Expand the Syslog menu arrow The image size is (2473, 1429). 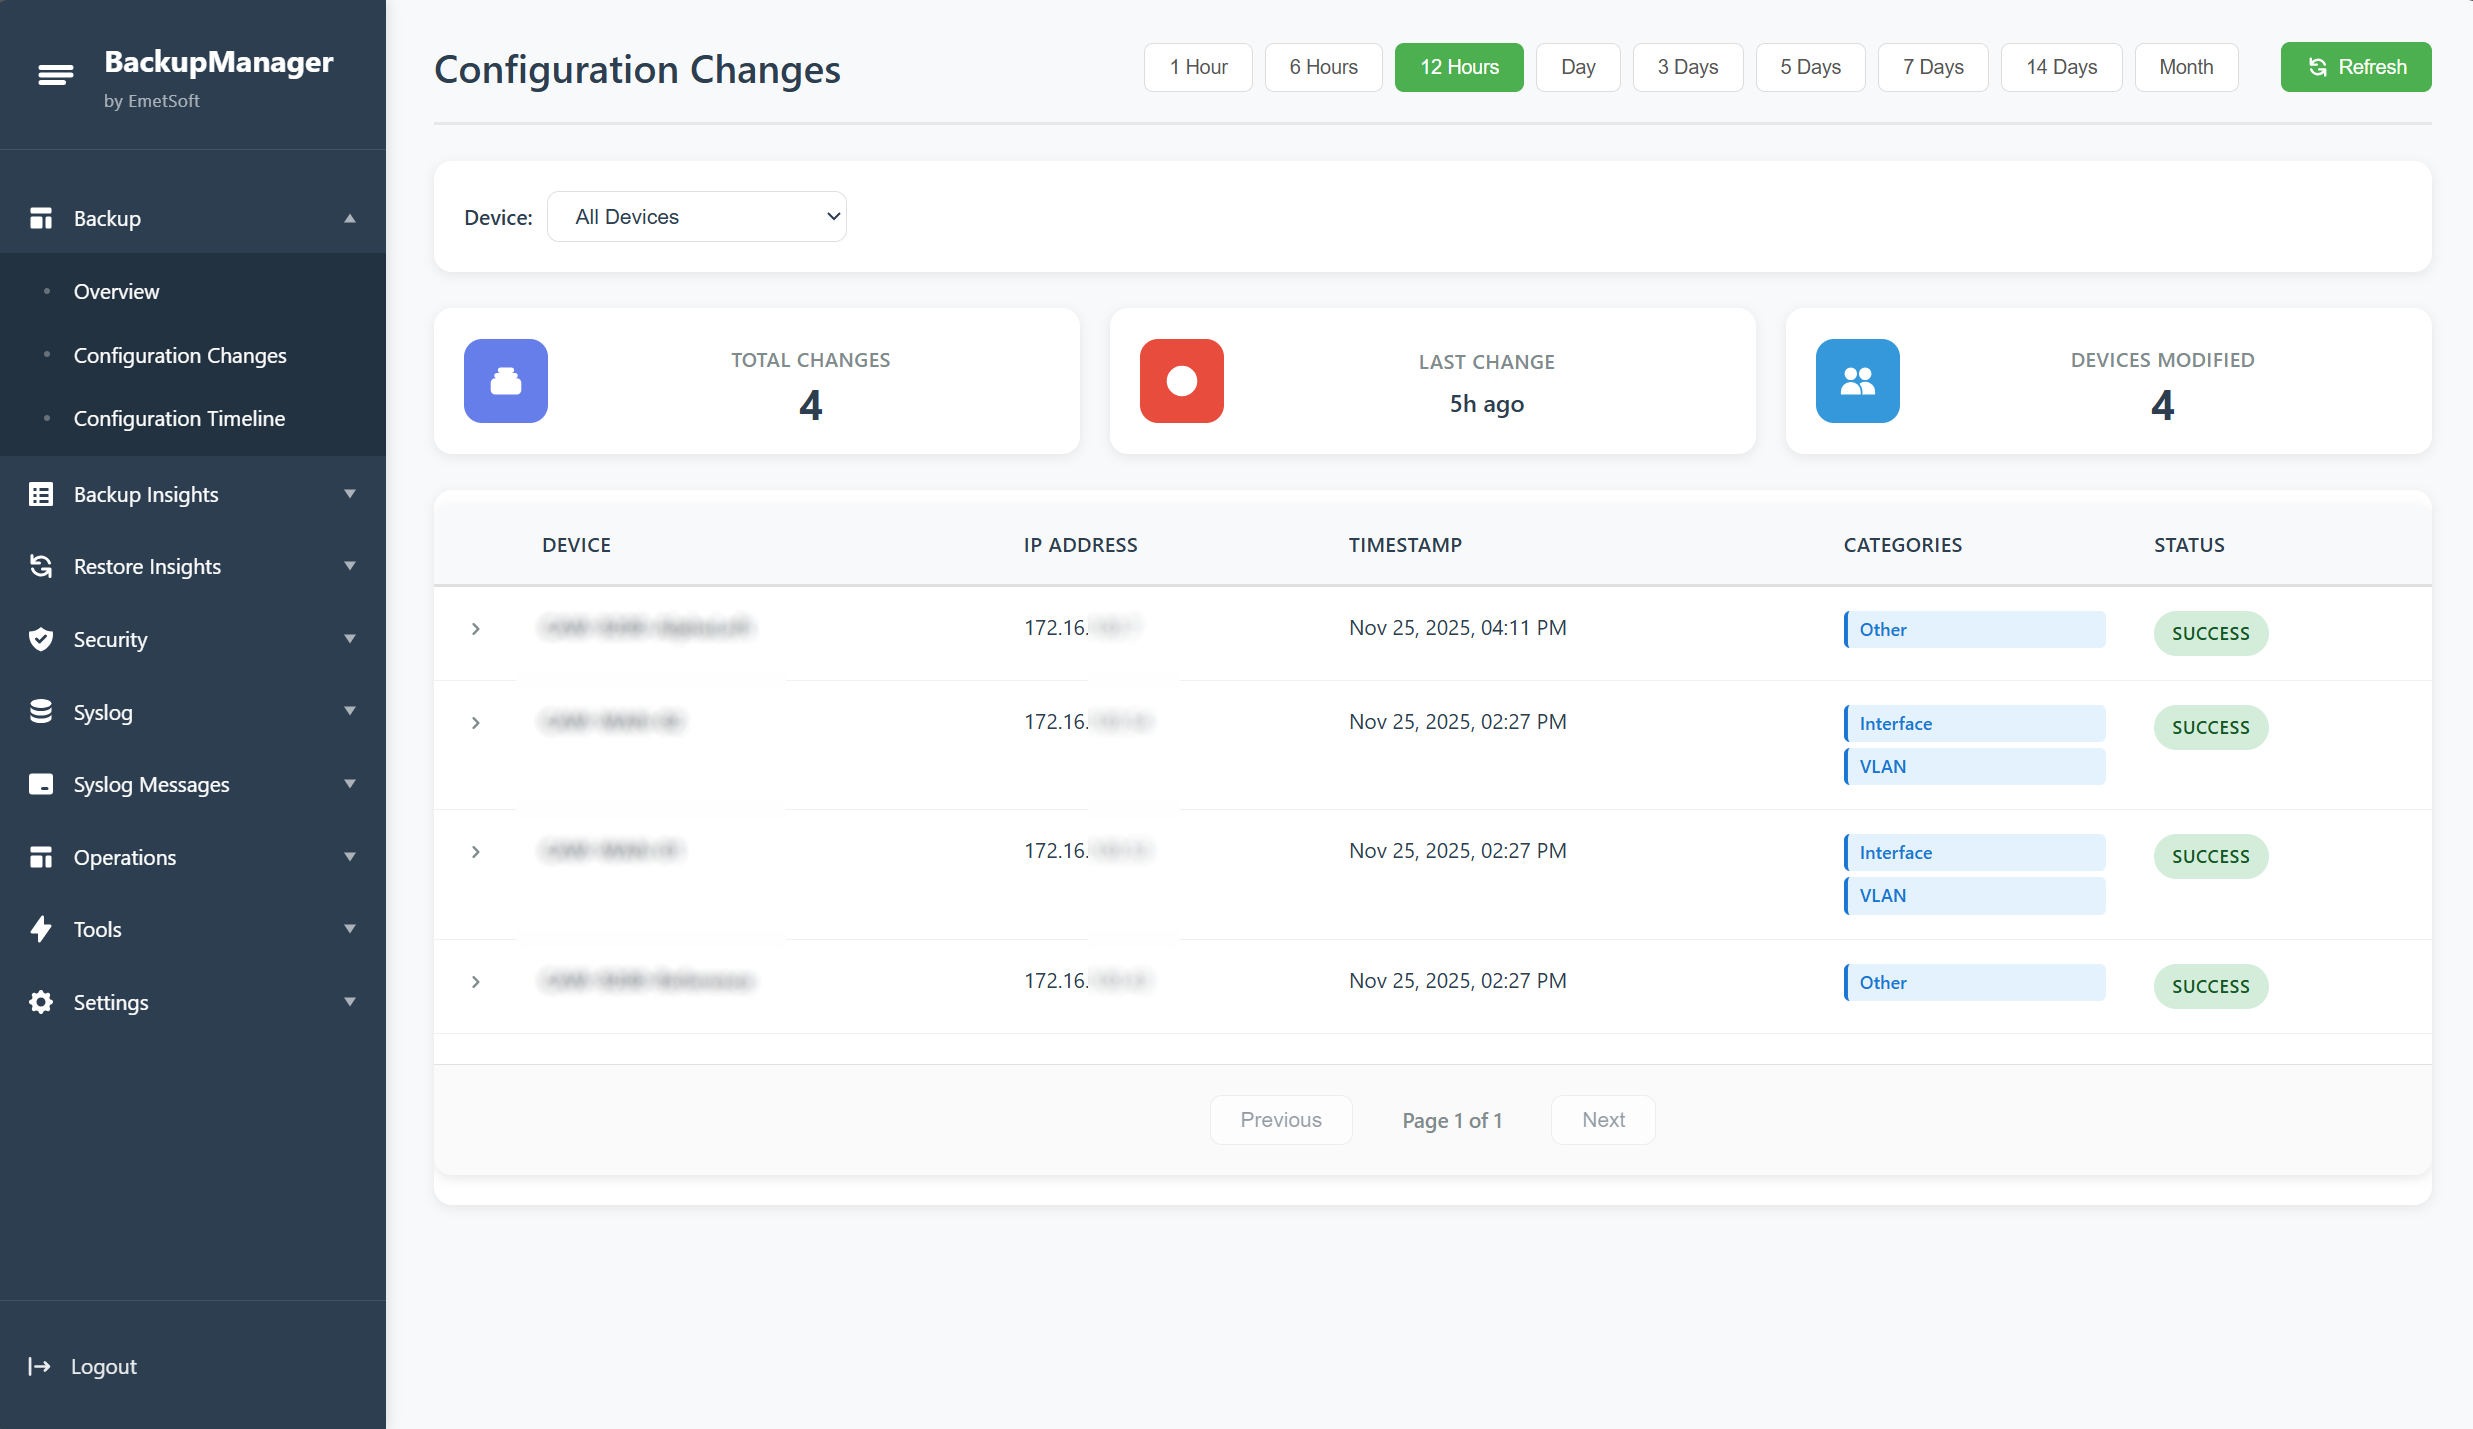(350, 711)
